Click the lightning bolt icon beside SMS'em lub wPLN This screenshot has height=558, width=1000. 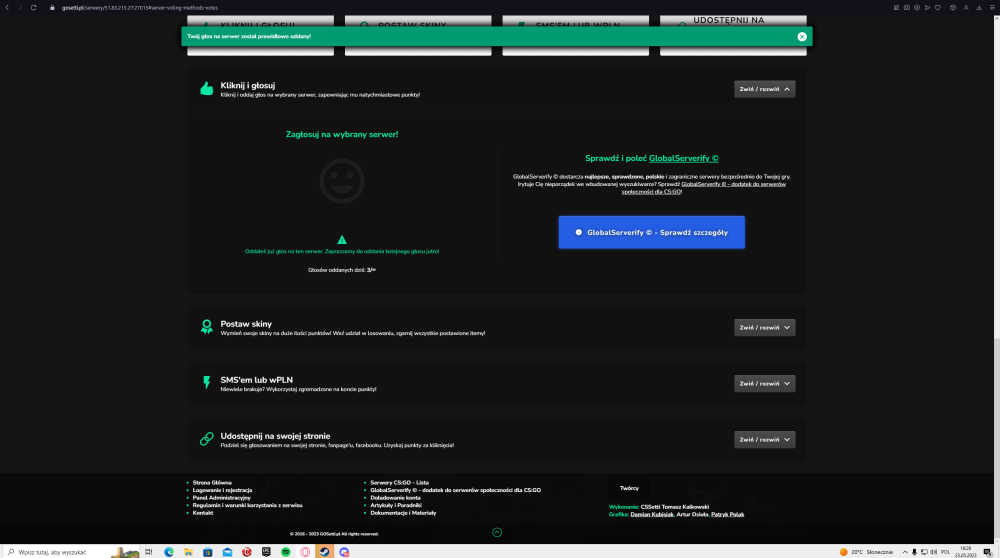(x=207, y=383)
